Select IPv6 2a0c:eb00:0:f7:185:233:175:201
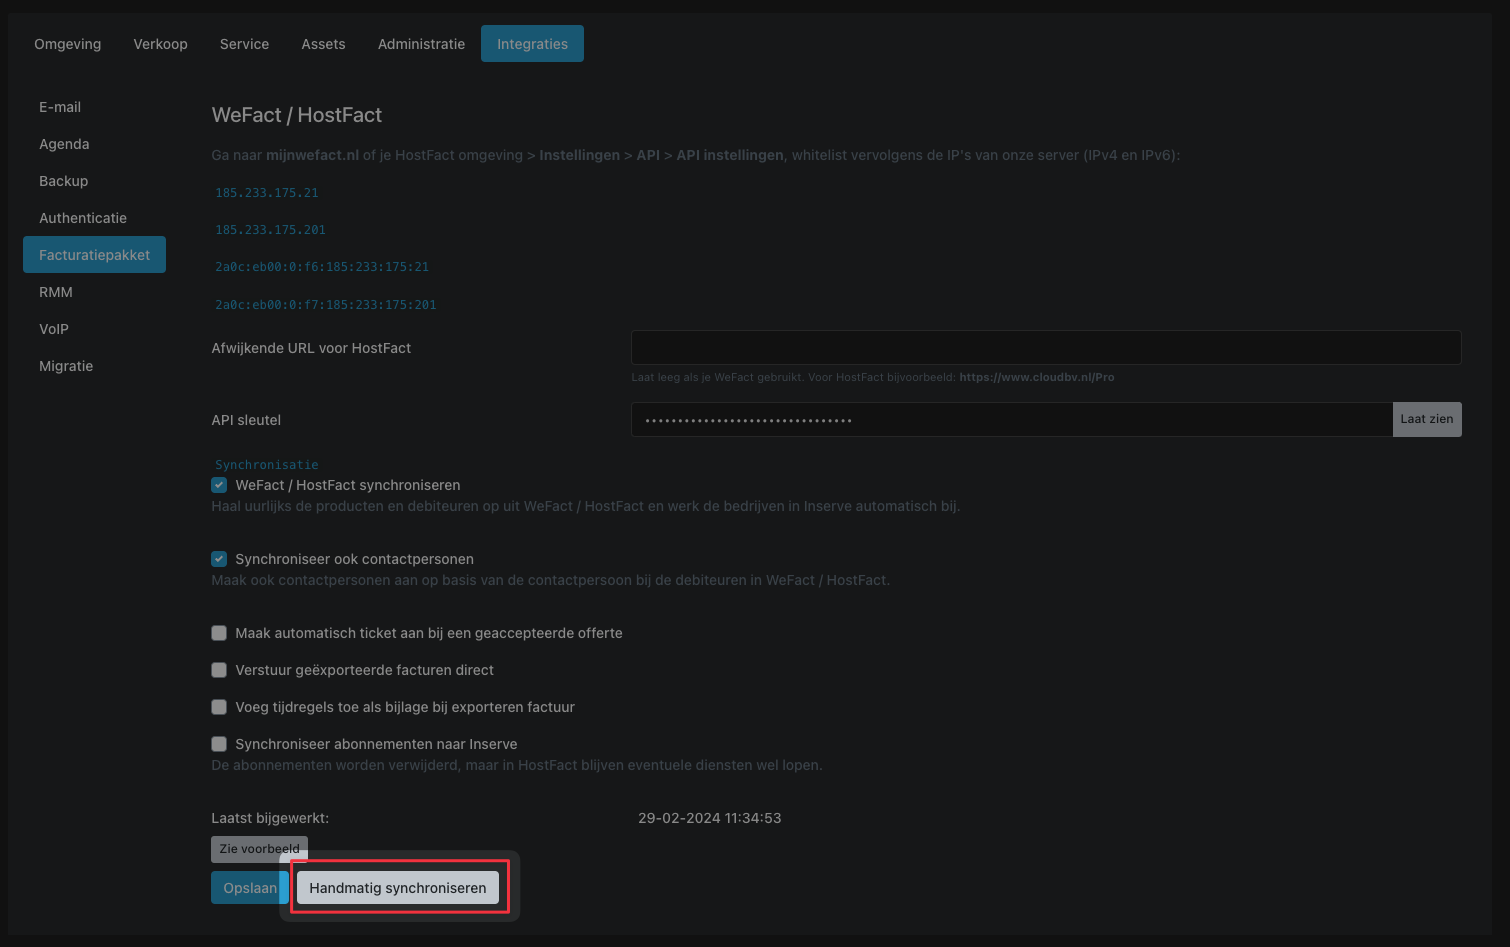Screen dimensions: 1510x947 (x=326, y=305)
